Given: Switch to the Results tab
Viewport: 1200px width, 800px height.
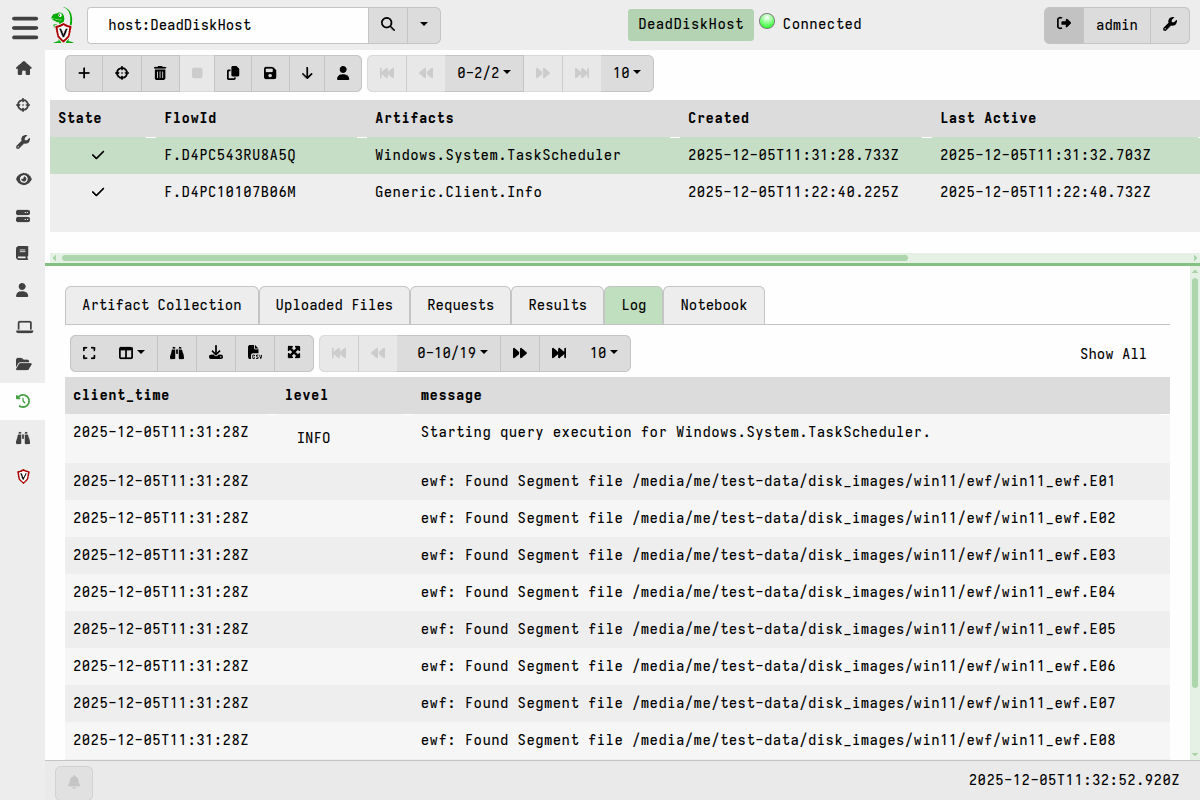Looking at the screenshot, I should [x=557, y=305].
